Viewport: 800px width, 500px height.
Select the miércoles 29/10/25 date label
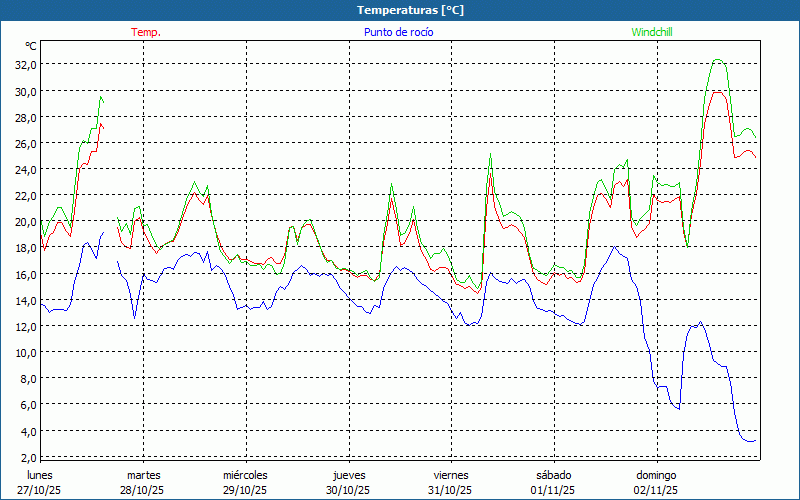[x=245, y=482]
